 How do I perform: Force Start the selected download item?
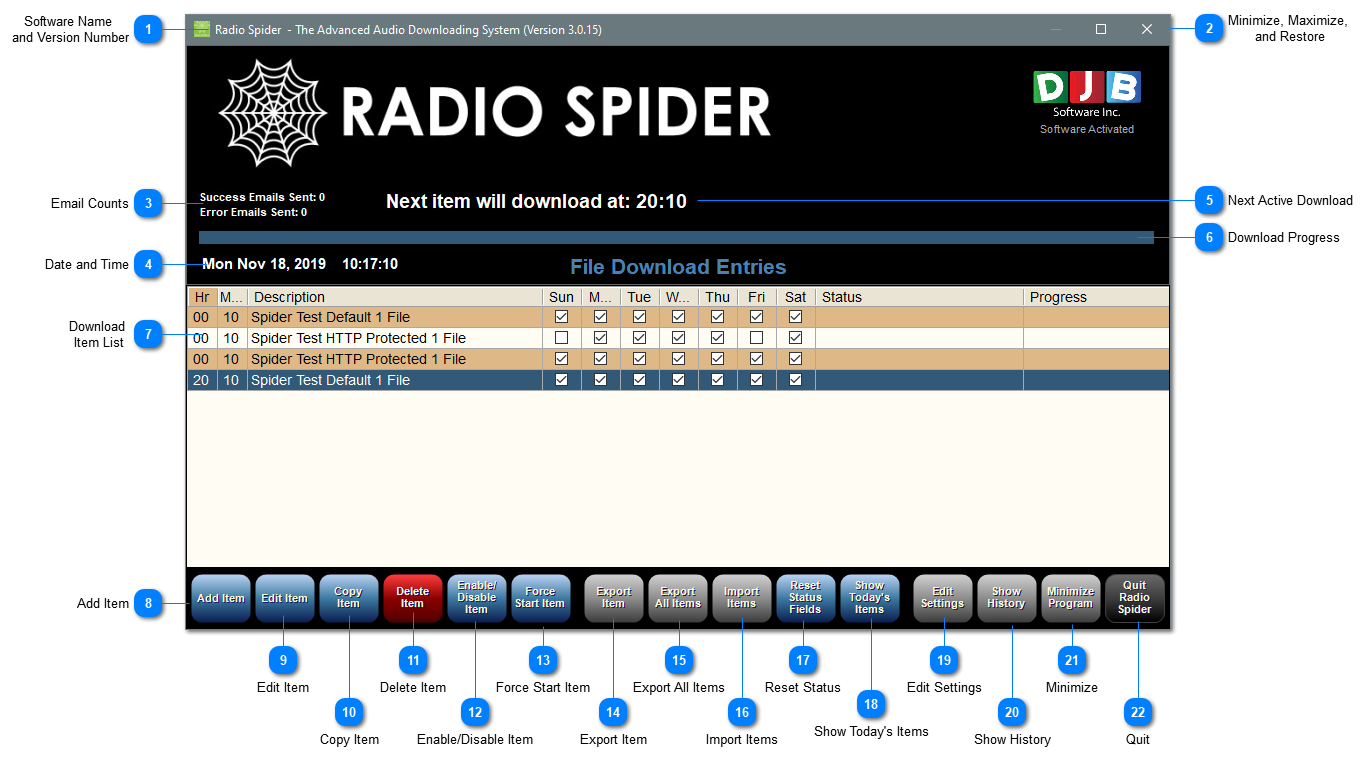[540, 599]
